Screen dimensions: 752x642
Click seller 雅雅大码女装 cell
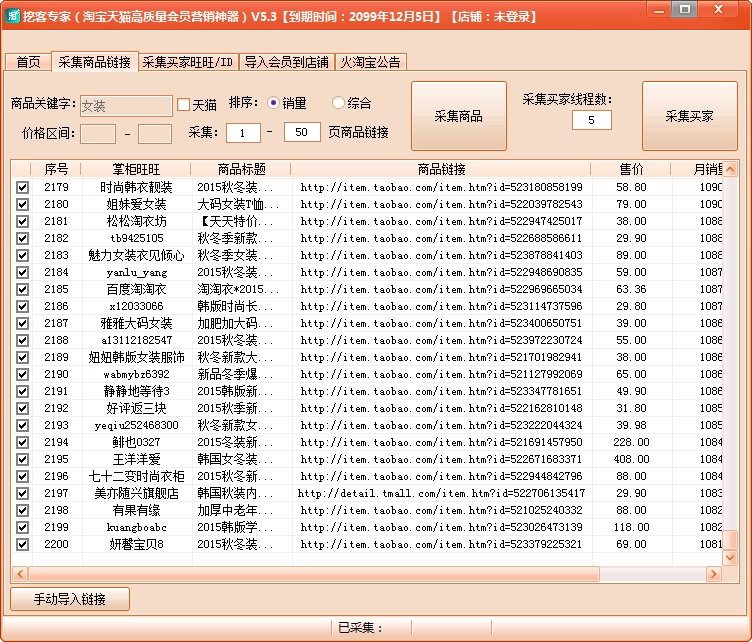136,323
